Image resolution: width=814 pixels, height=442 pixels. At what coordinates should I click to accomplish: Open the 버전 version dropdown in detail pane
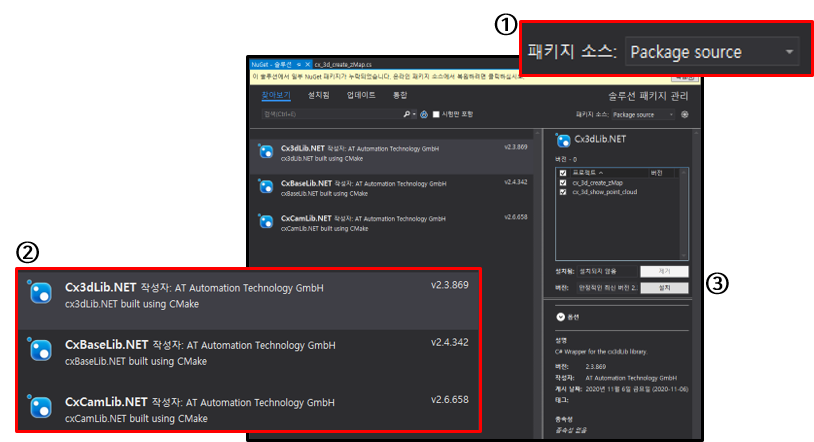pyautogui.click(x=607, y=288)
